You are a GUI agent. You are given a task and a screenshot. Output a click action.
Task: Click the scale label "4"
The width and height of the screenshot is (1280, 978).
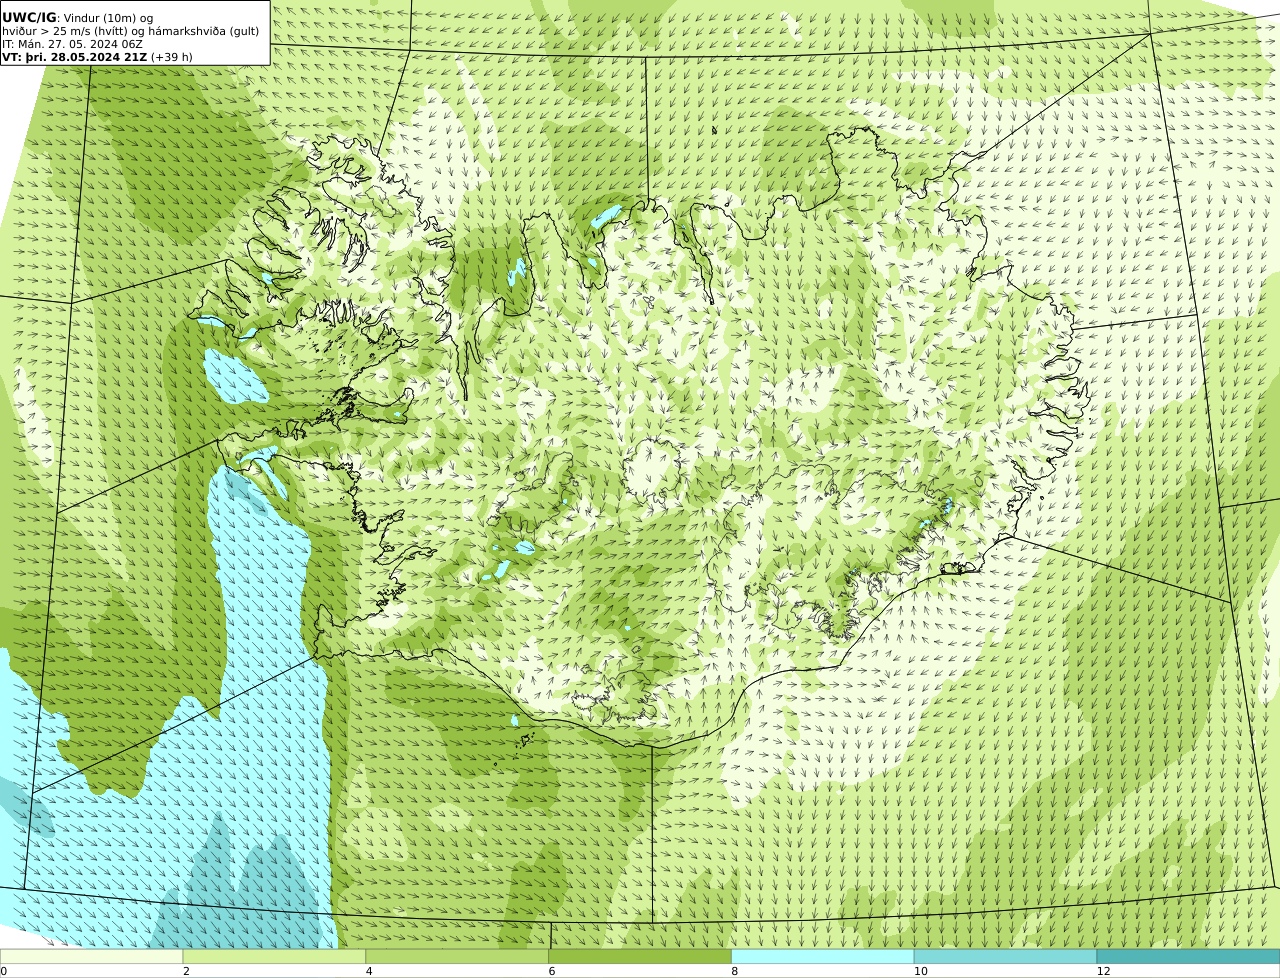[369, 971]
